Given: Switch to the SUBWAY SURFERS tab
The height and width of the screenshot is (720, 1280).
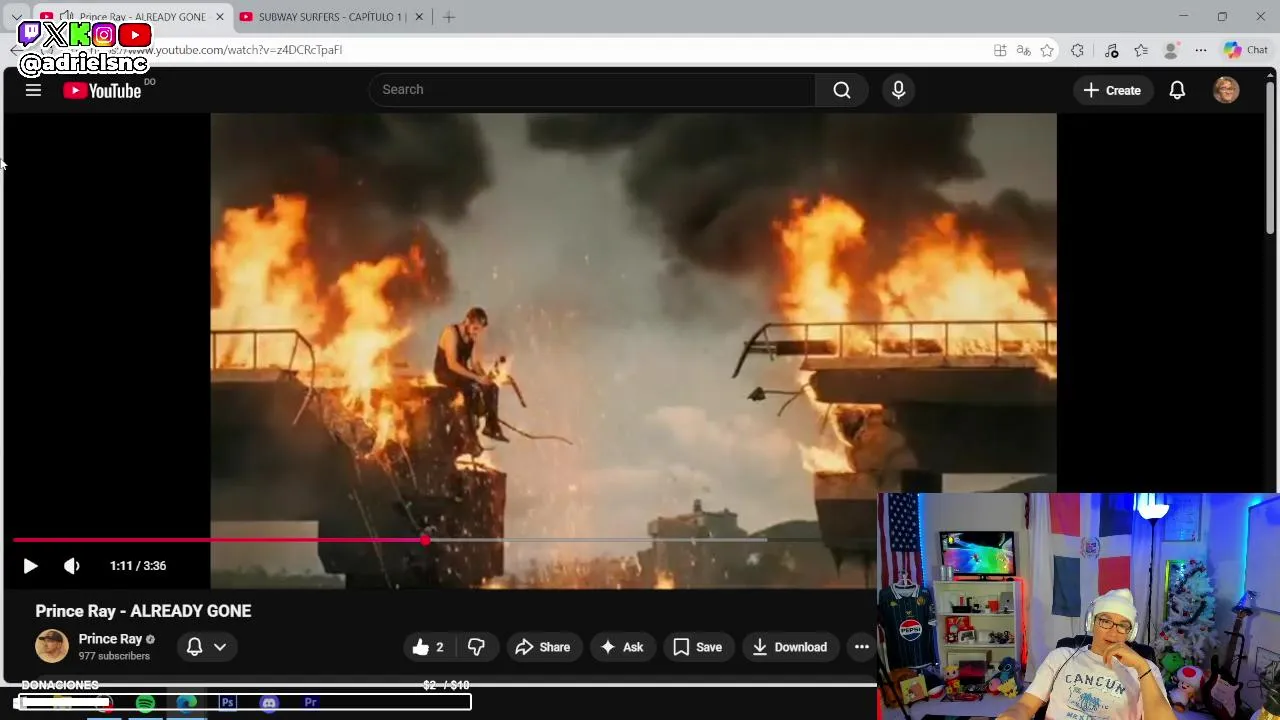Looking at the screenshot, I should [330, 17].
